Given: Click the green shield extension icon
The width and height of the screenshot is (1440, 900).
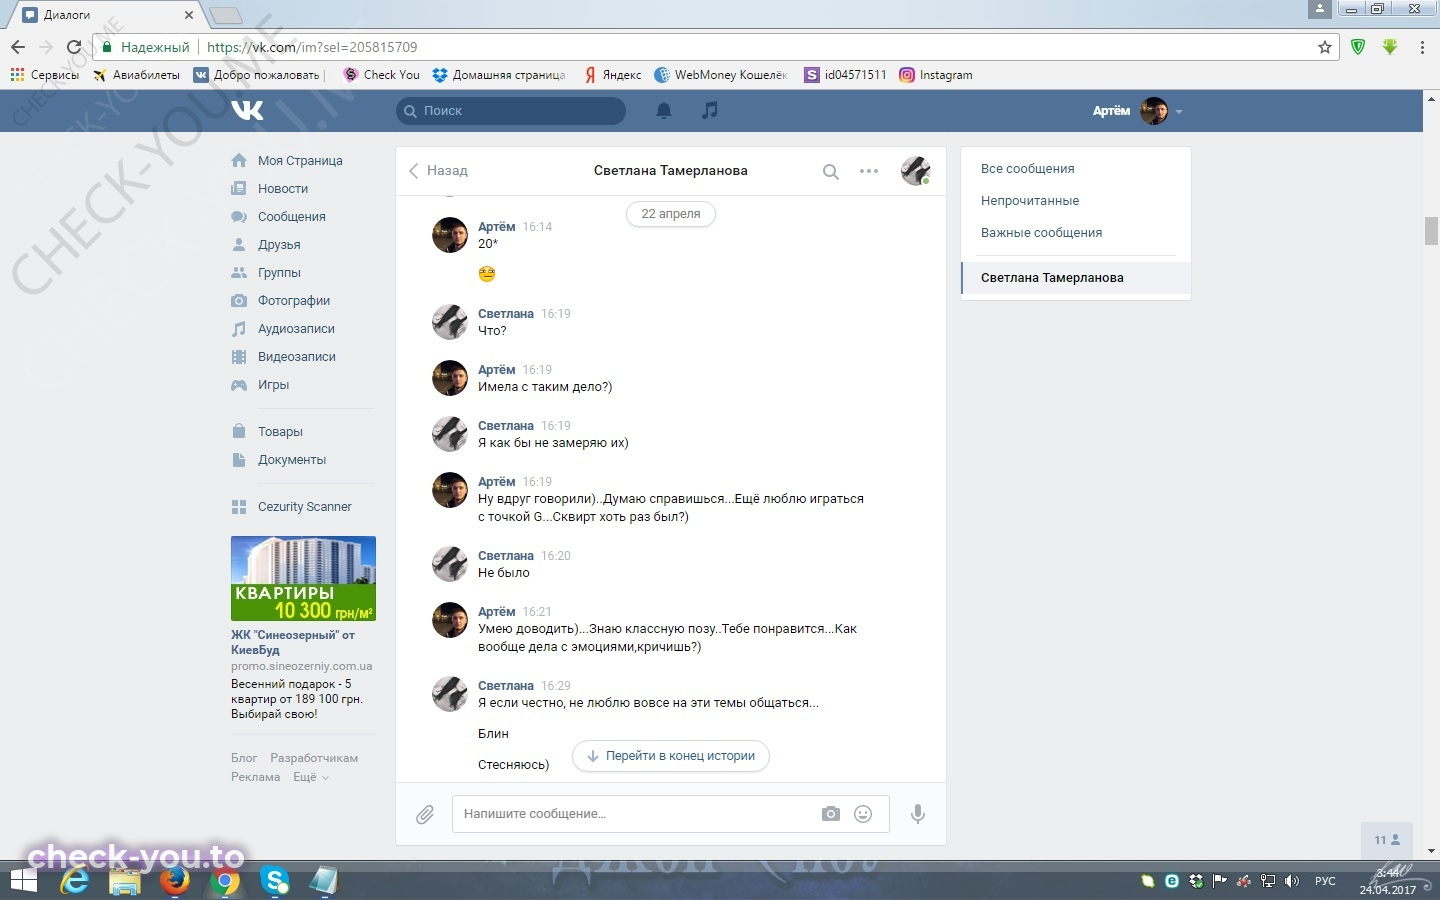Looking at the screenshot, I should 1358,47.
